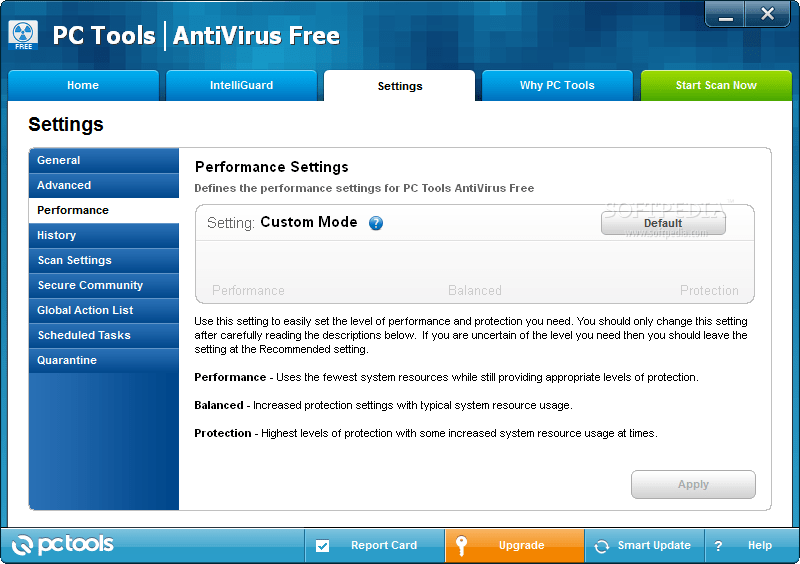Click the Performance Settings heading
Viewport: 800px width, 564px height.
coord(271,167)
